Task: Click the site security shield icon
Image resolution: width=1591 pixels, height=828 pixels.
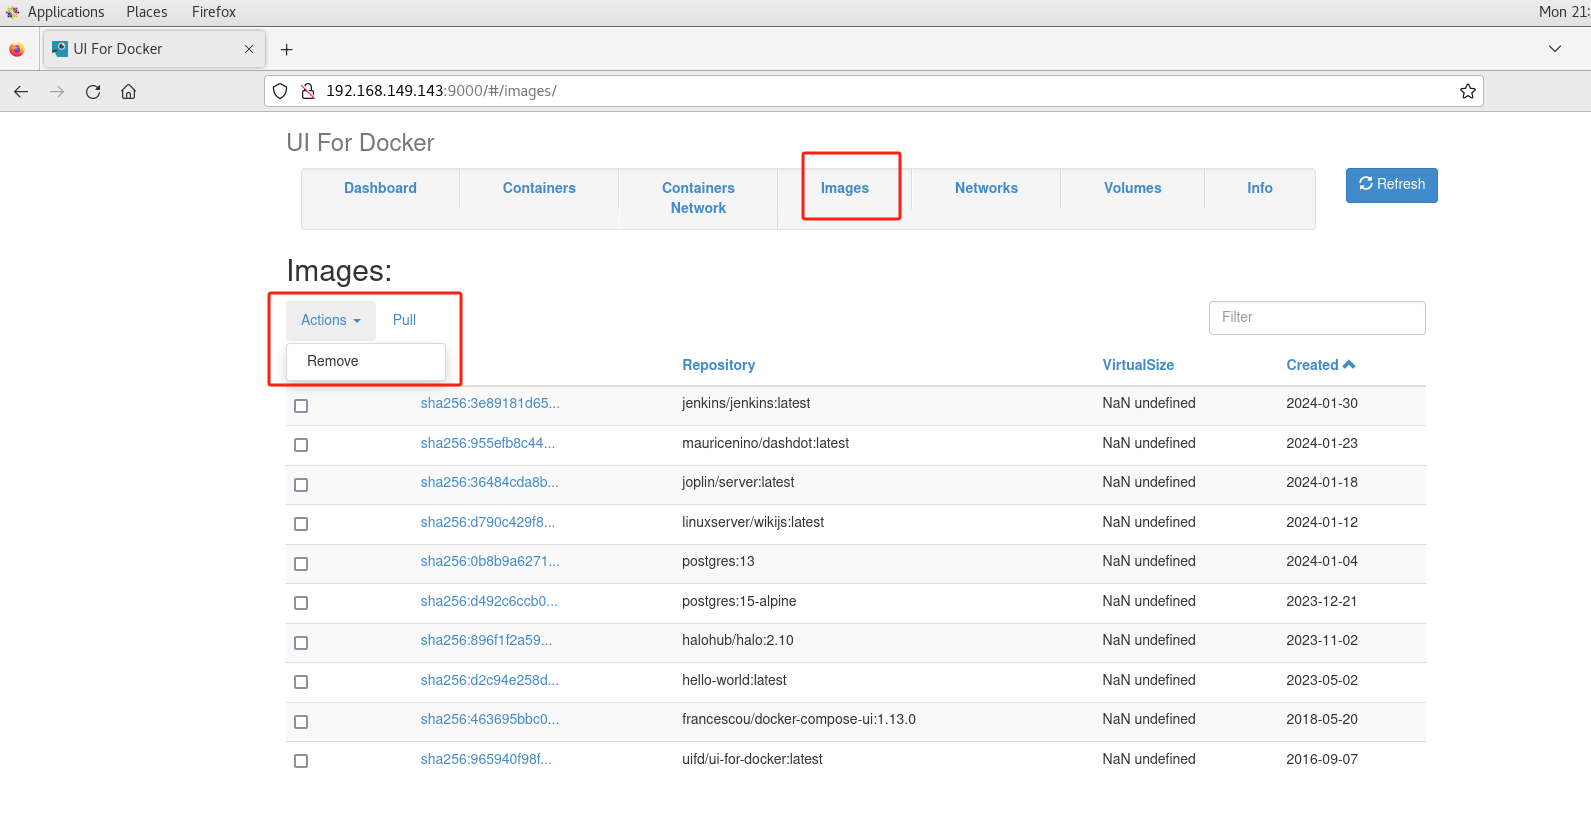Action: 280,91
